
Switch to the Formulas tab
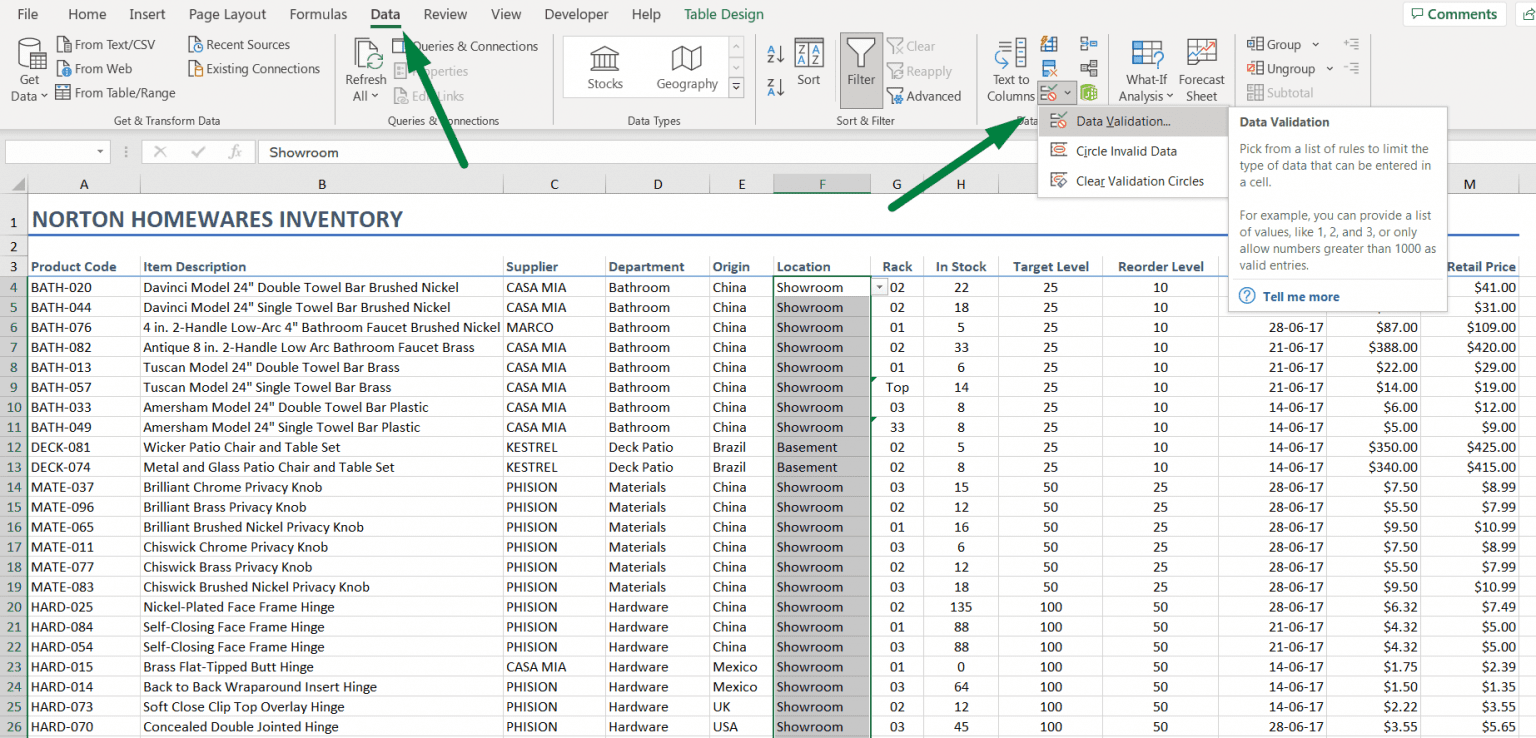click(318, 14)
